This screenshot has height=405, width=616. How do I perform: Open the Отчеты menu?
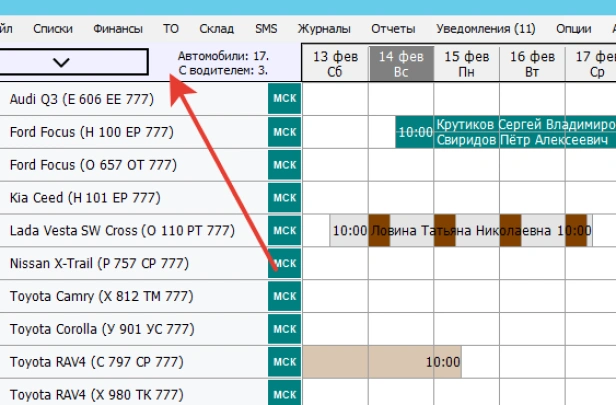(x=392, y=29)
